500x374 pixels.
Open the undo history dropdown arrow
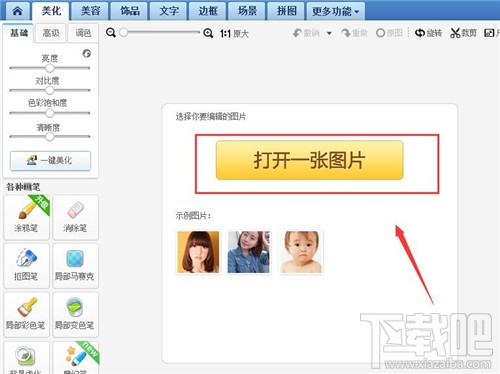[329, 33]
